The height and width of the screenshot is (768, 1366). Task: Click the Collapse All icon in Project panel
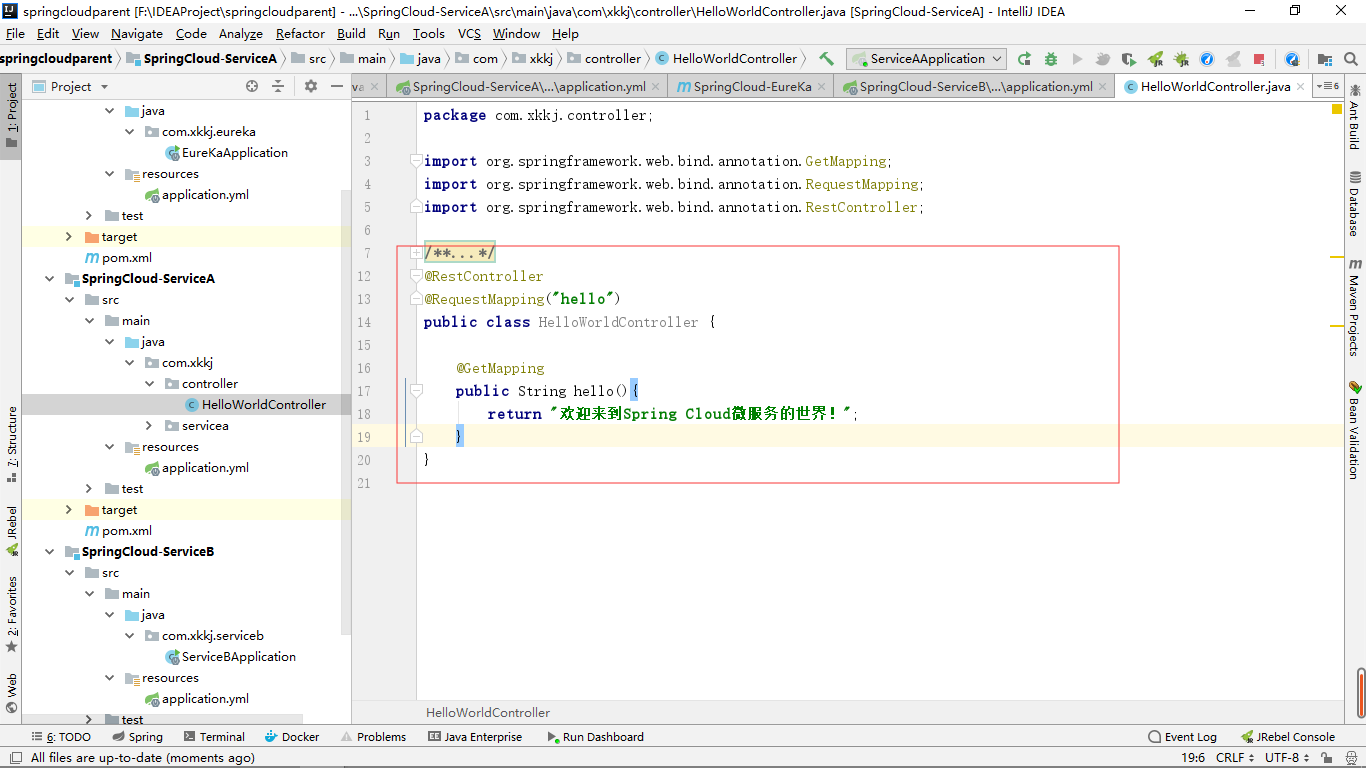point(278,87)
